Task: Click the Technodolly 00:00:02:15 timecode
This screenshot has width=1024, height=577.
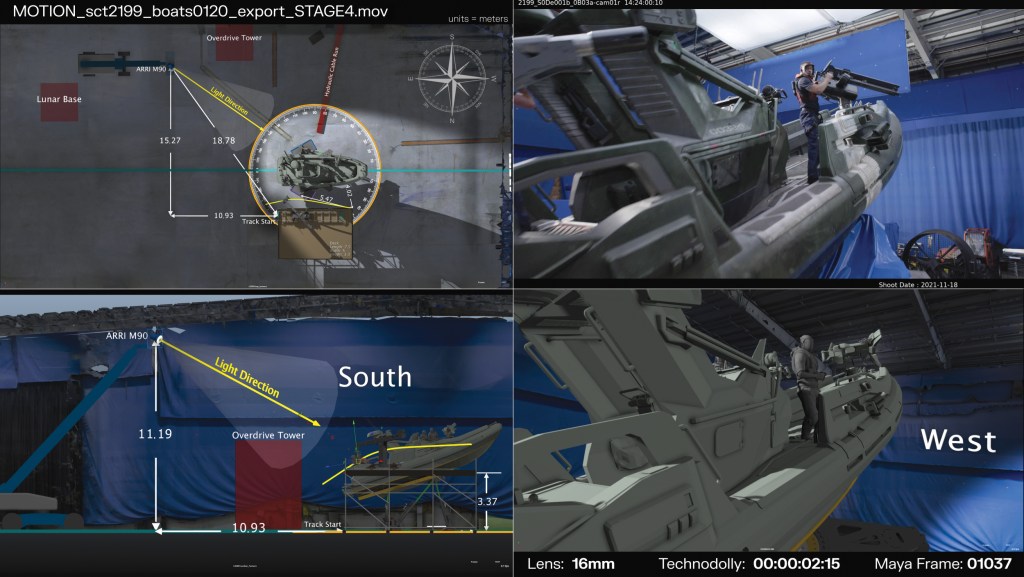Action: point(749,564)
